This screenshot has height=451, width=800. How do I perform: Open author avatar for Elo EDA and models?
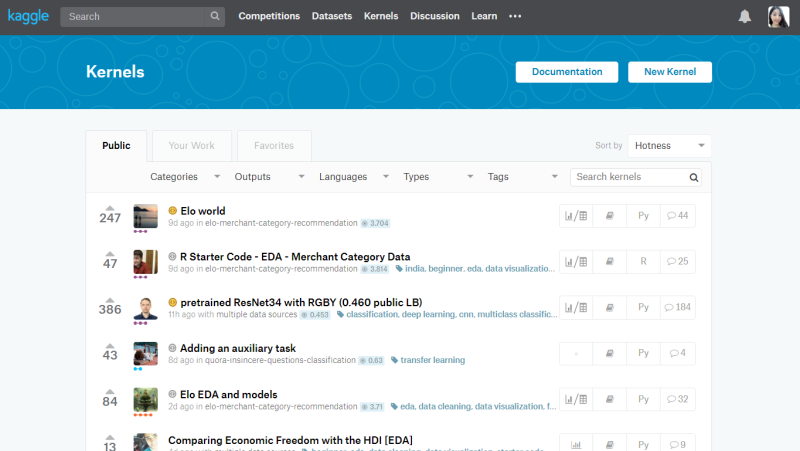[145, 400]
